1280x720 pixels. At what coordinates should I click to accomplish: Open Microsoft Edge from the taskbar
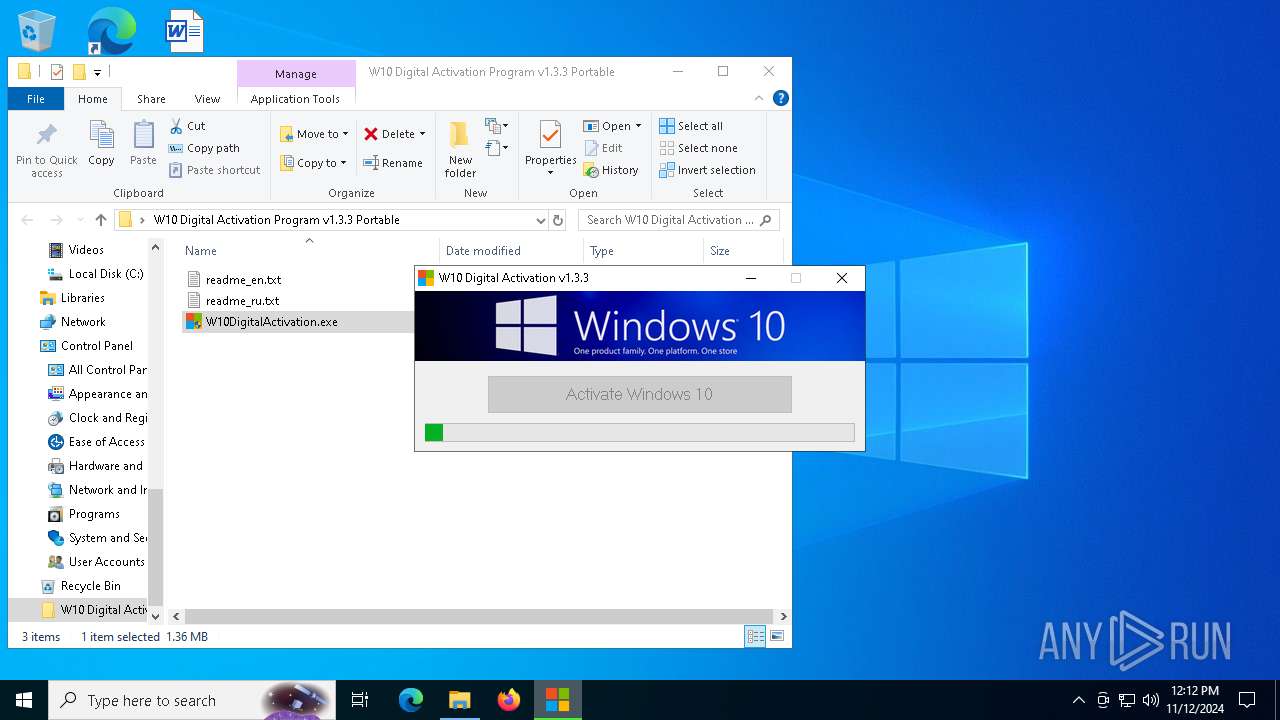pyautogui.click(x=411, y=700)
